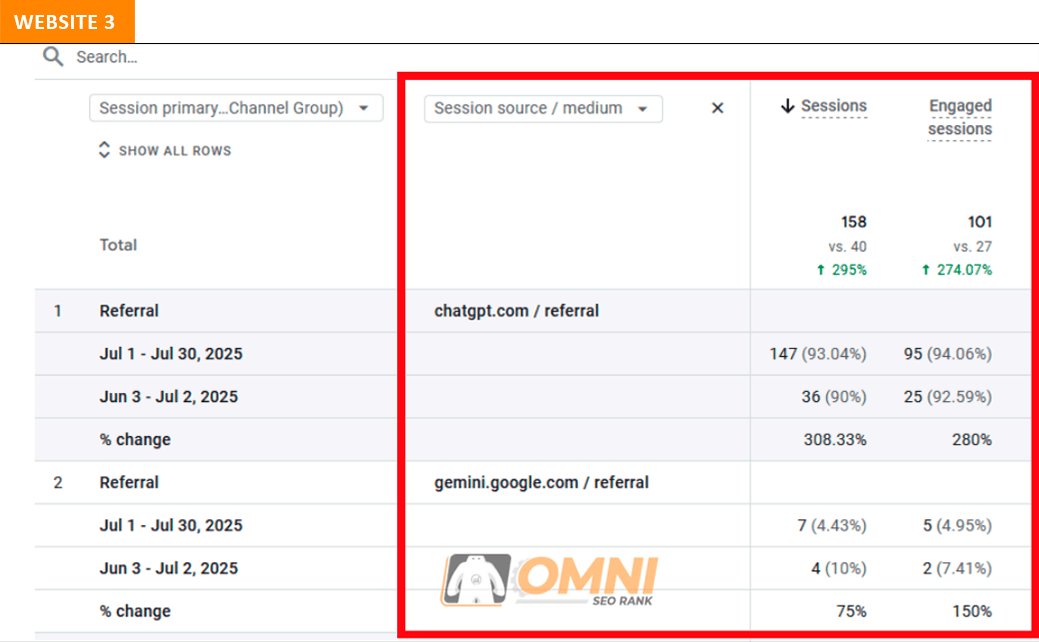Click engaged sessions value 25 (92.59%)

point(948,397)
